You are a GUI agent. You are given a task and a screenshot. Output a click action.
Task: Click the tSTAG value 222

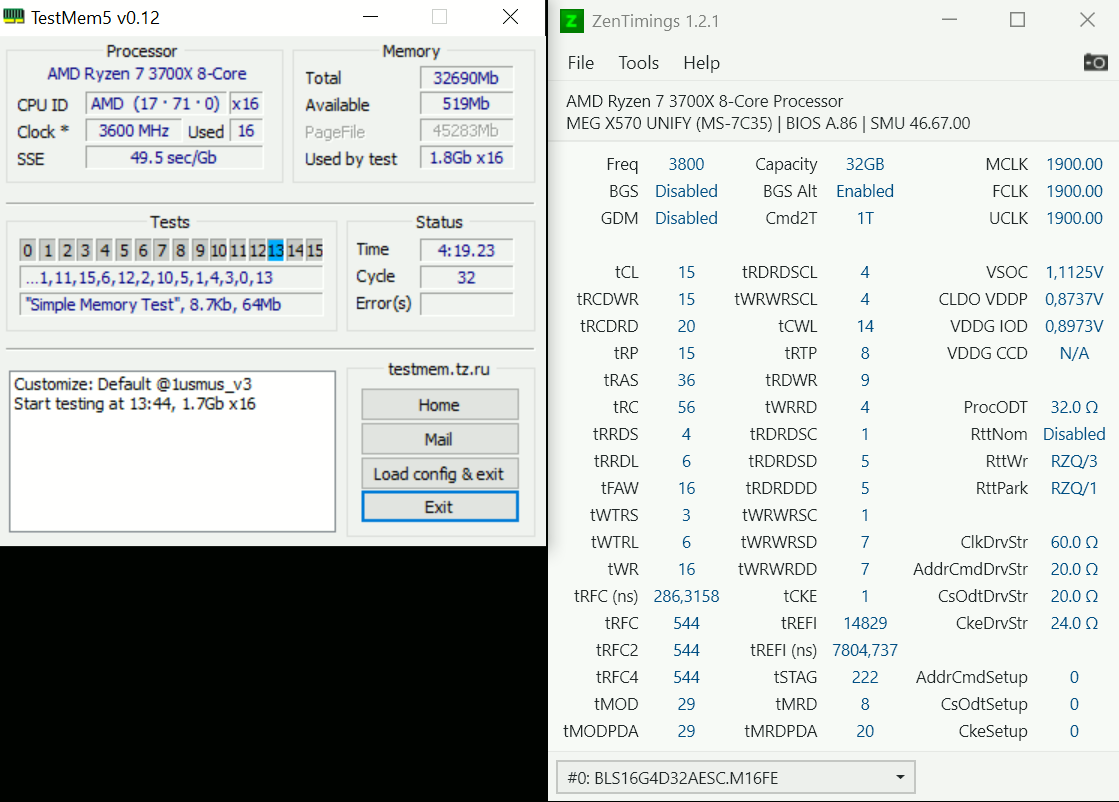pos(865,677)
